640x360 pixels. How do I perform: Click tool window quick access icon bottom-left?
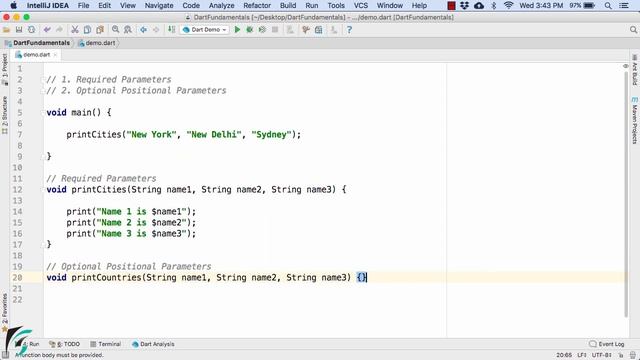point(5,355)
